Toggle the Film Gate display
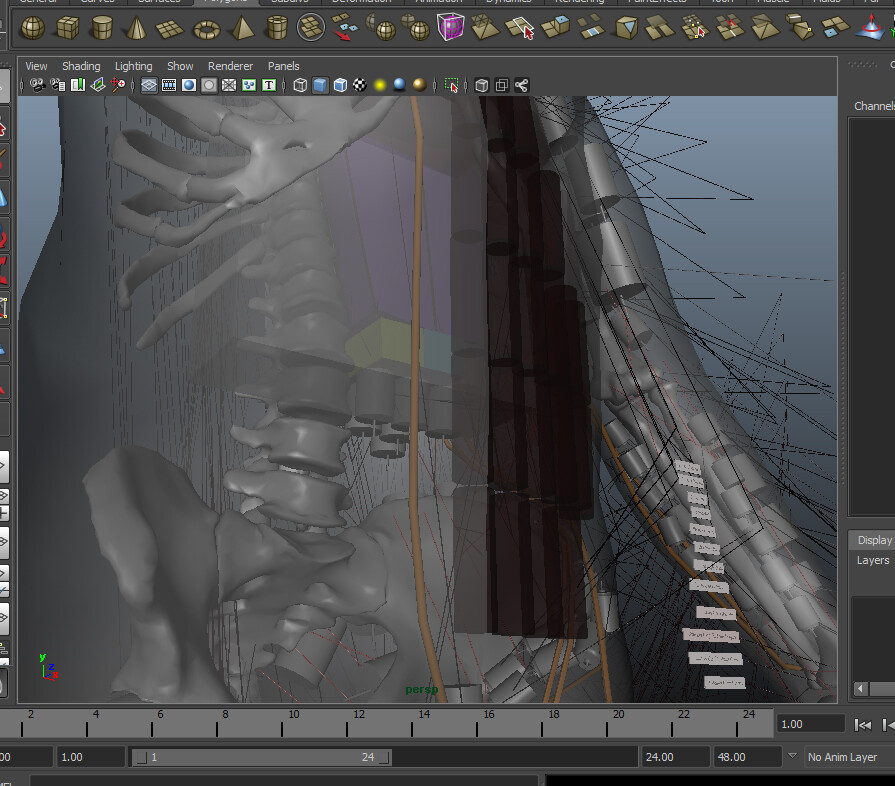Image resolution: width=895 pixels, height=786 pixels. pyautogui.click(x=168, y=86)
